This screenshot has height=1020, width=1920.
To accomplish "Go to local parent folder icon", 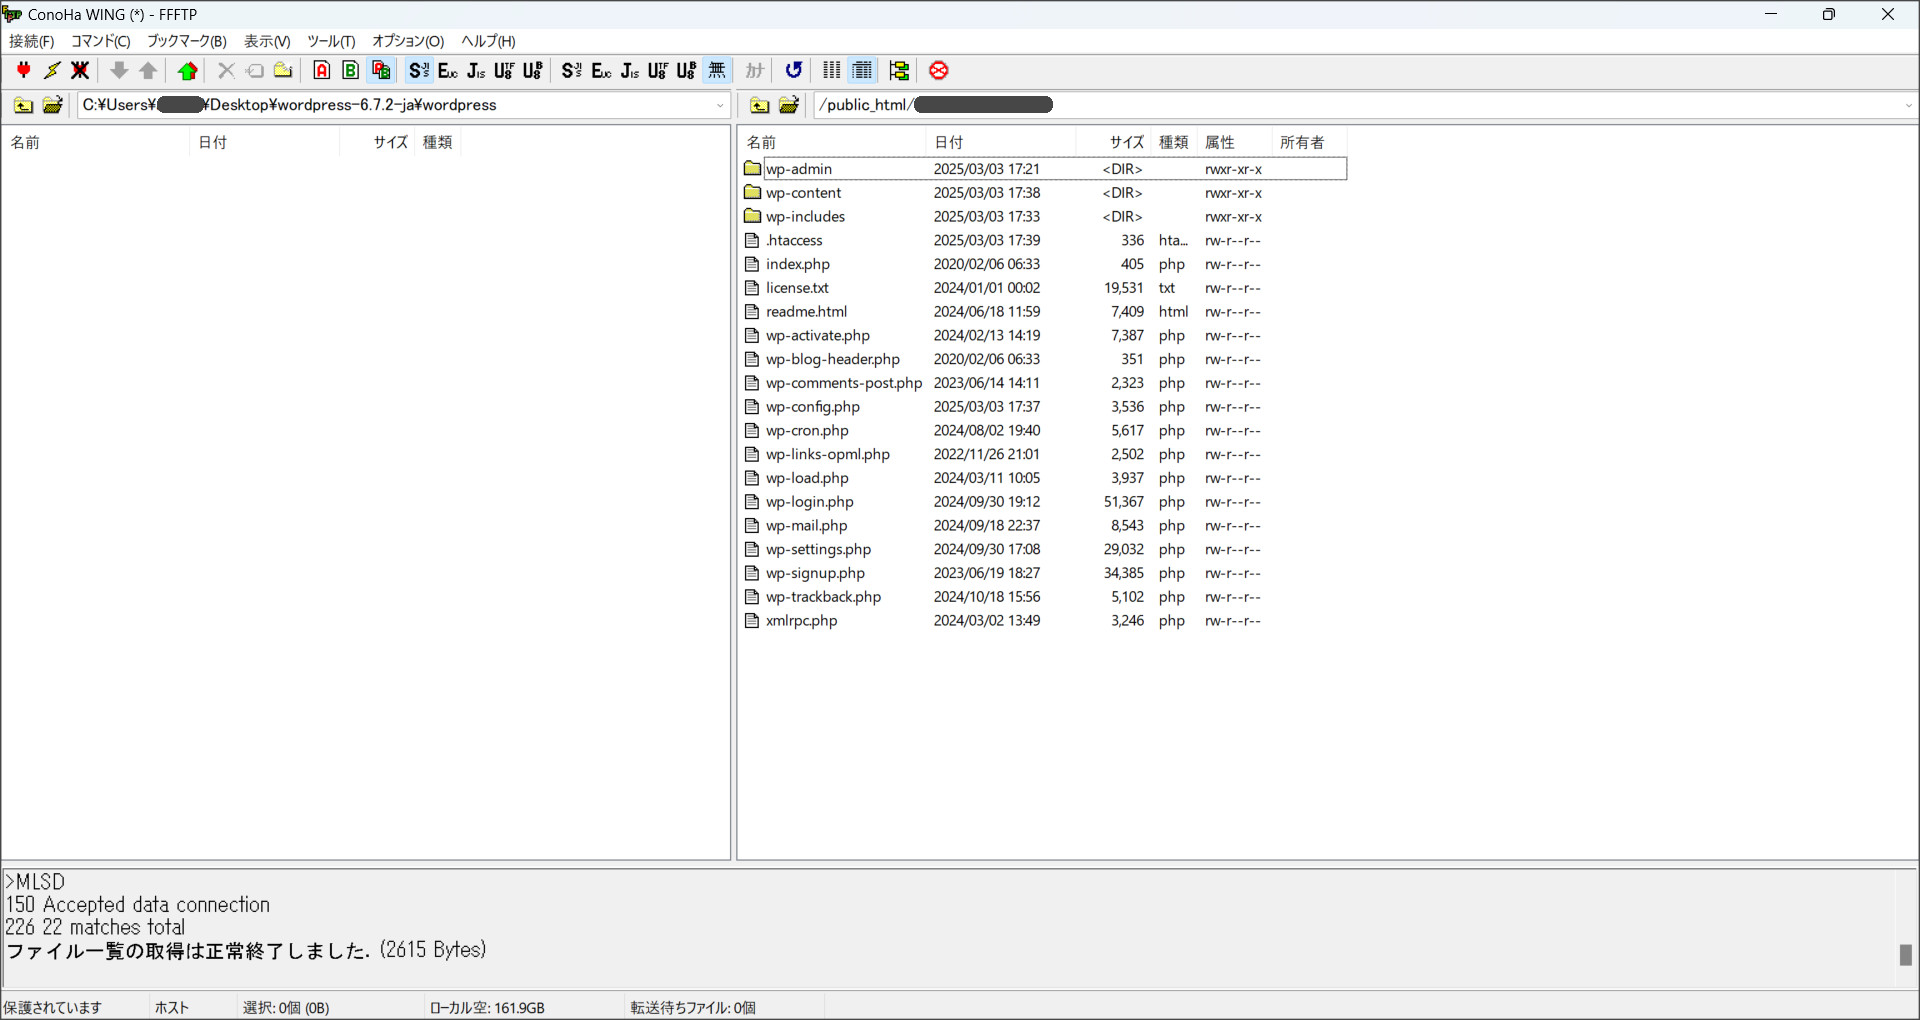I will click(x=23, y=105).
